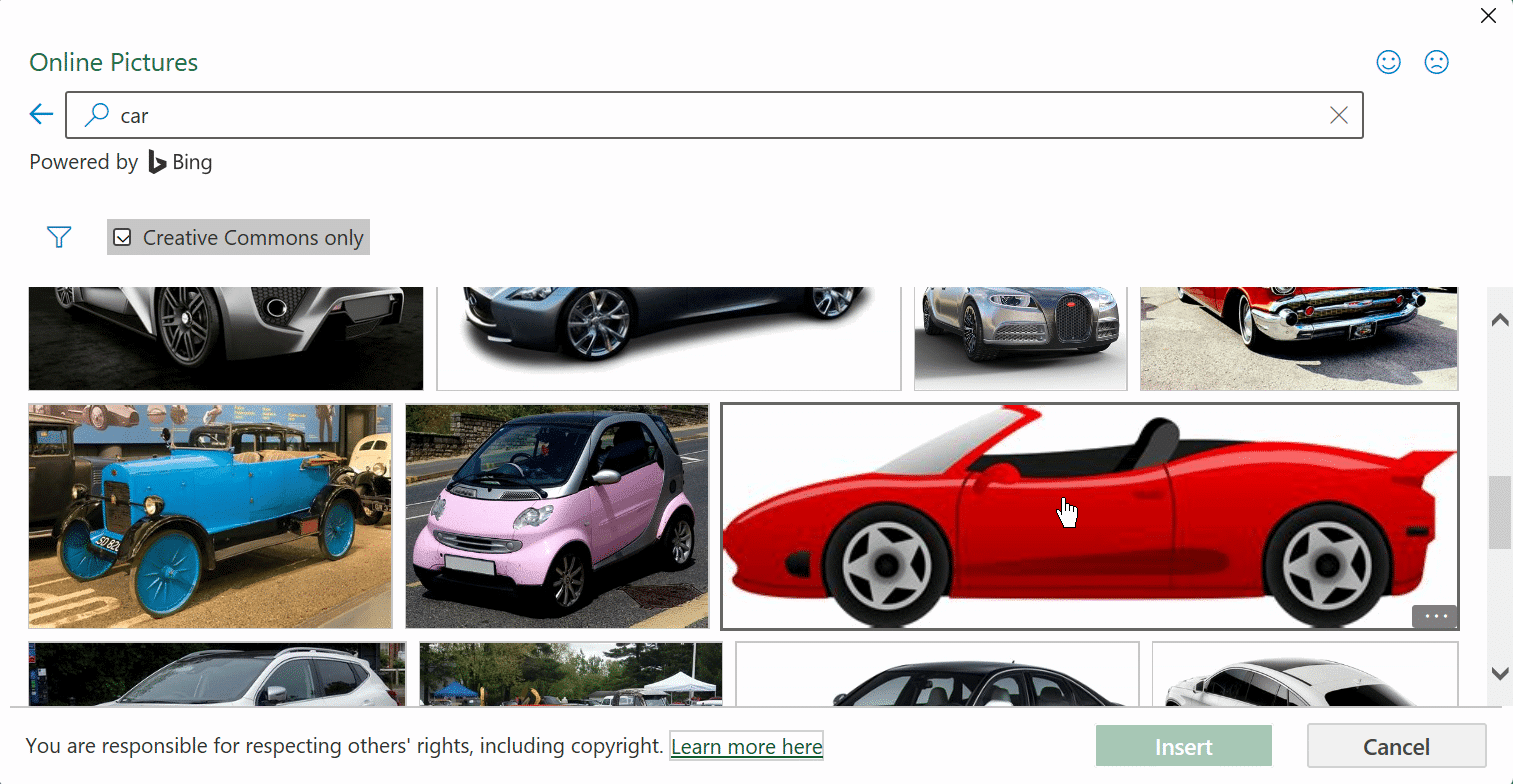
Task: Send positive feedback with smiley face
Action: tap(1388, 62)
